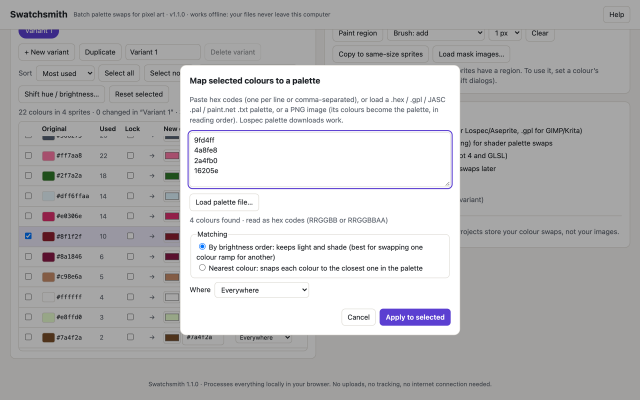Click the new colour swatch for #7a4f2a
640x400 pixels.
(171, 338)
